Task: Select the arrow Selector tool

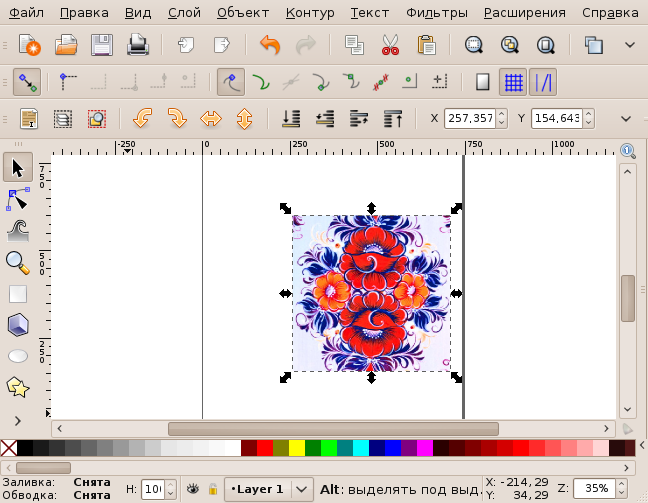Action: [18, 167]
